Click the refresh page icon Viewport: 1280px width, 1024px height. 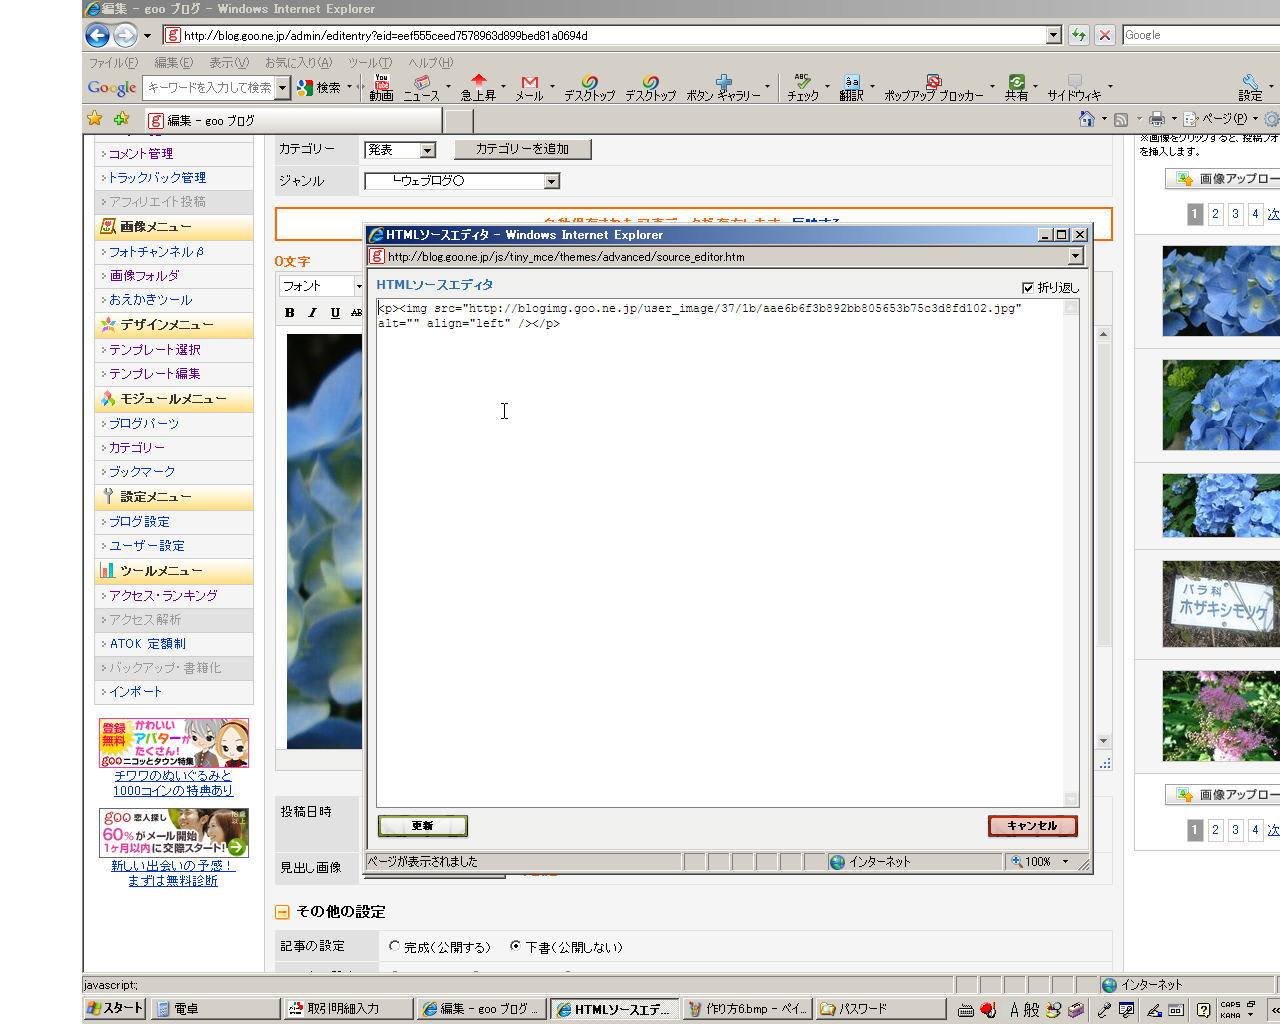point(1078,35)
